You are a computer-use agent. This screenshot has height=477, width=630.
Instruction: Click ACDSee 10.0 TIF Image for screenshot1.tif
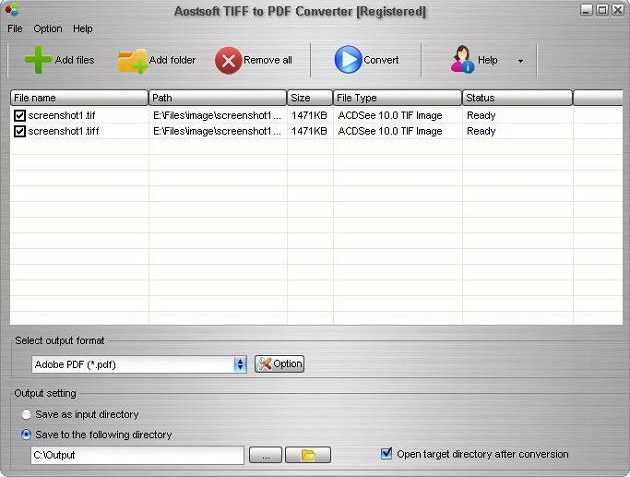390,116
